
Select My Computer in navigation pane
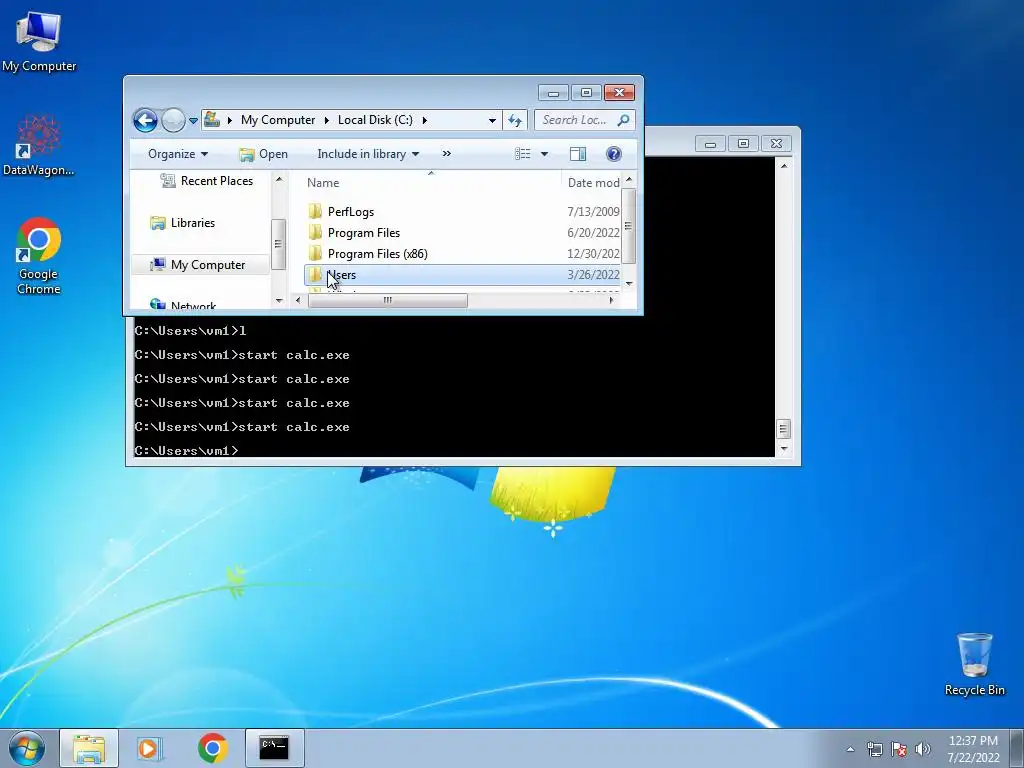pyautogui.click(x=199, y=264)
